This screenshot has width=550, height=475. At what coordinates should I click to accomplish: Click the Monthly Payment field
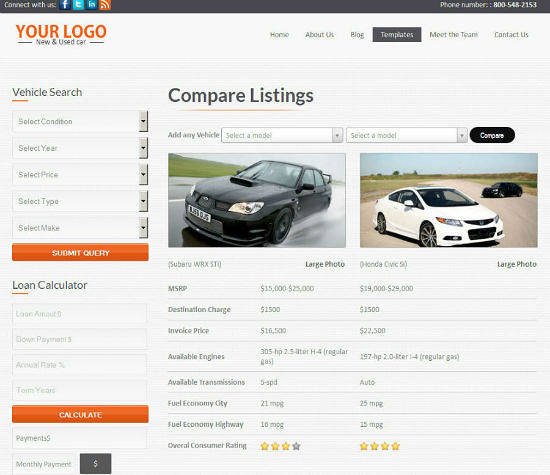(44, 464)
